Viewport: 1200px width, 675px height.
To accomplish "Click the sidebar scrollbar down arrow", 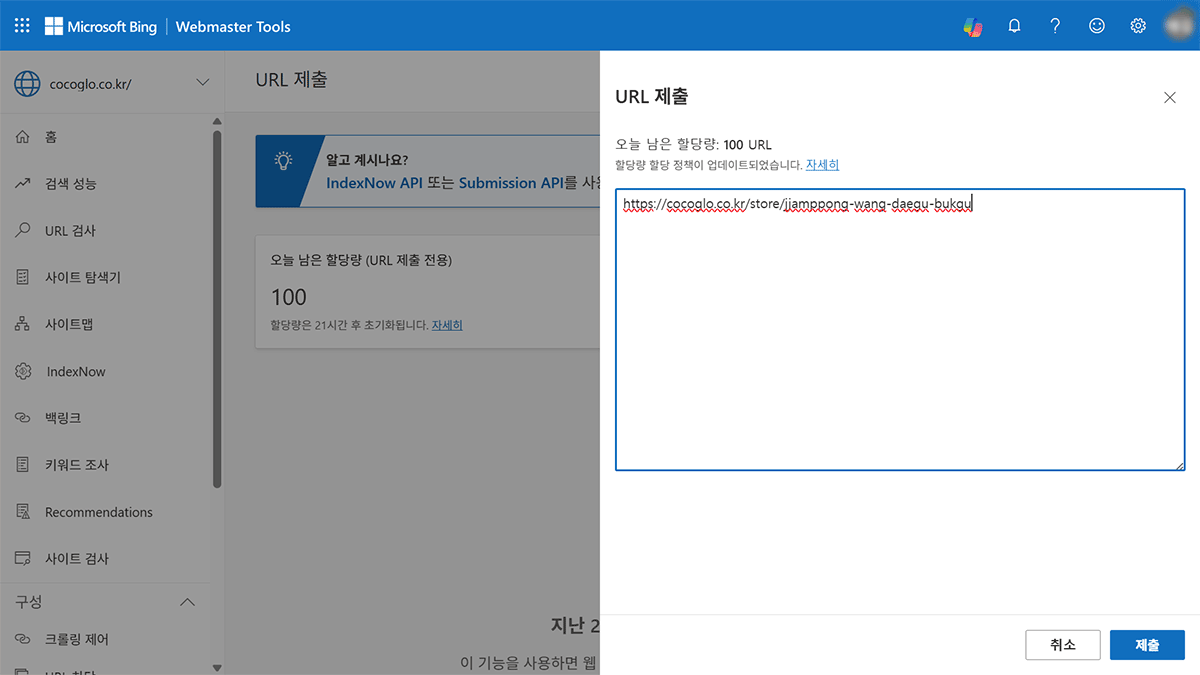I will [217, 667].
